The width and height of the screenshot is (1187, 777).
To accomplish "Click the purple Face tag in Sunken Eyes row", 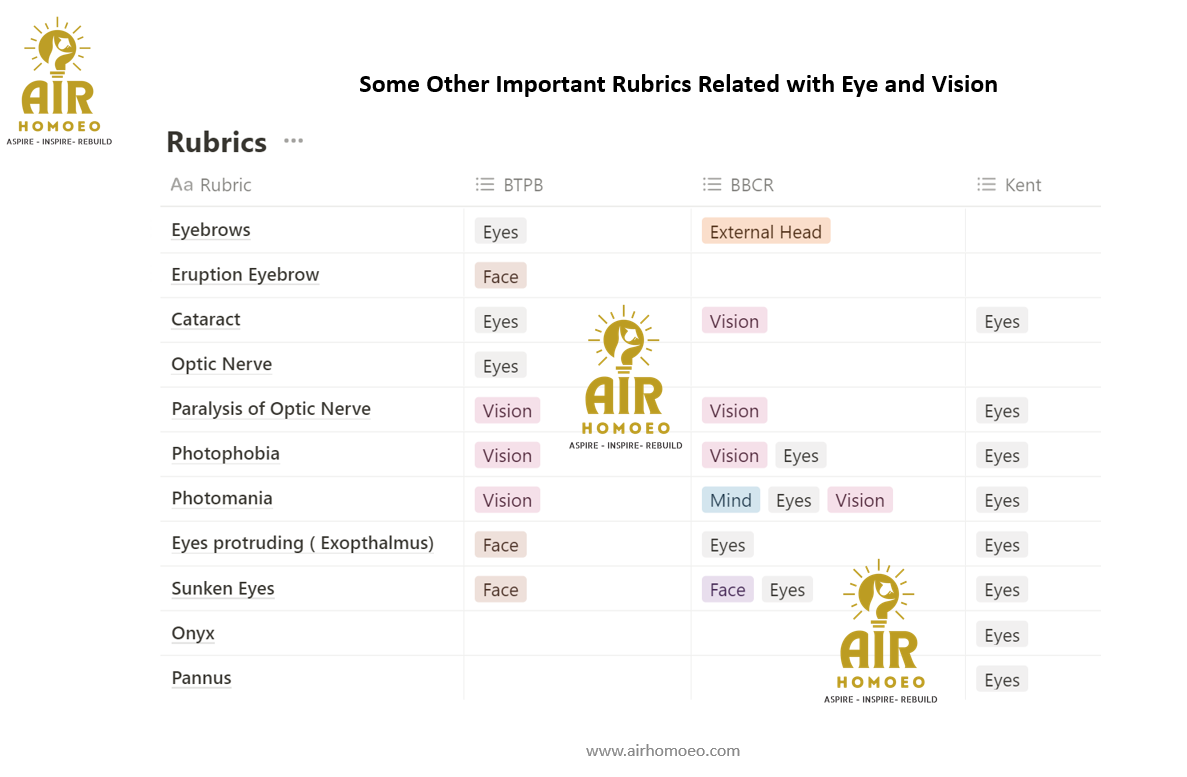I will [x=727, y=589].
